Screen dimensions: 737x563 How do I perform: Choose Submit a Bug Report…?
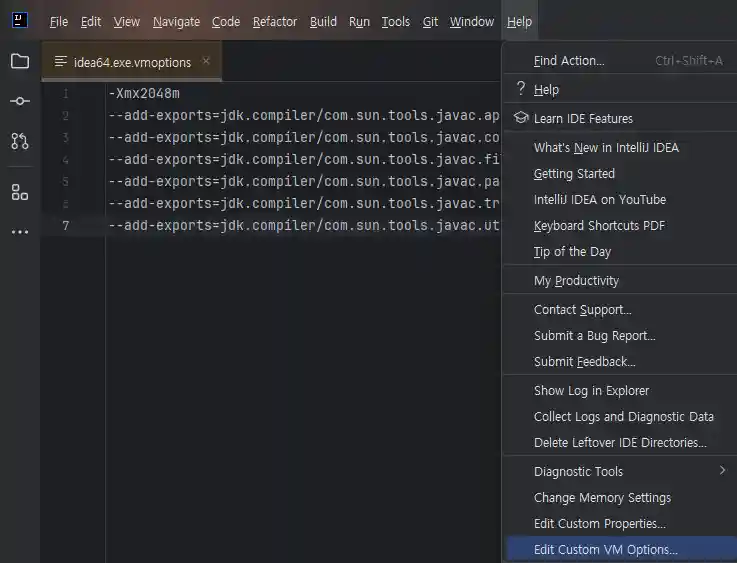click(620, 336)
